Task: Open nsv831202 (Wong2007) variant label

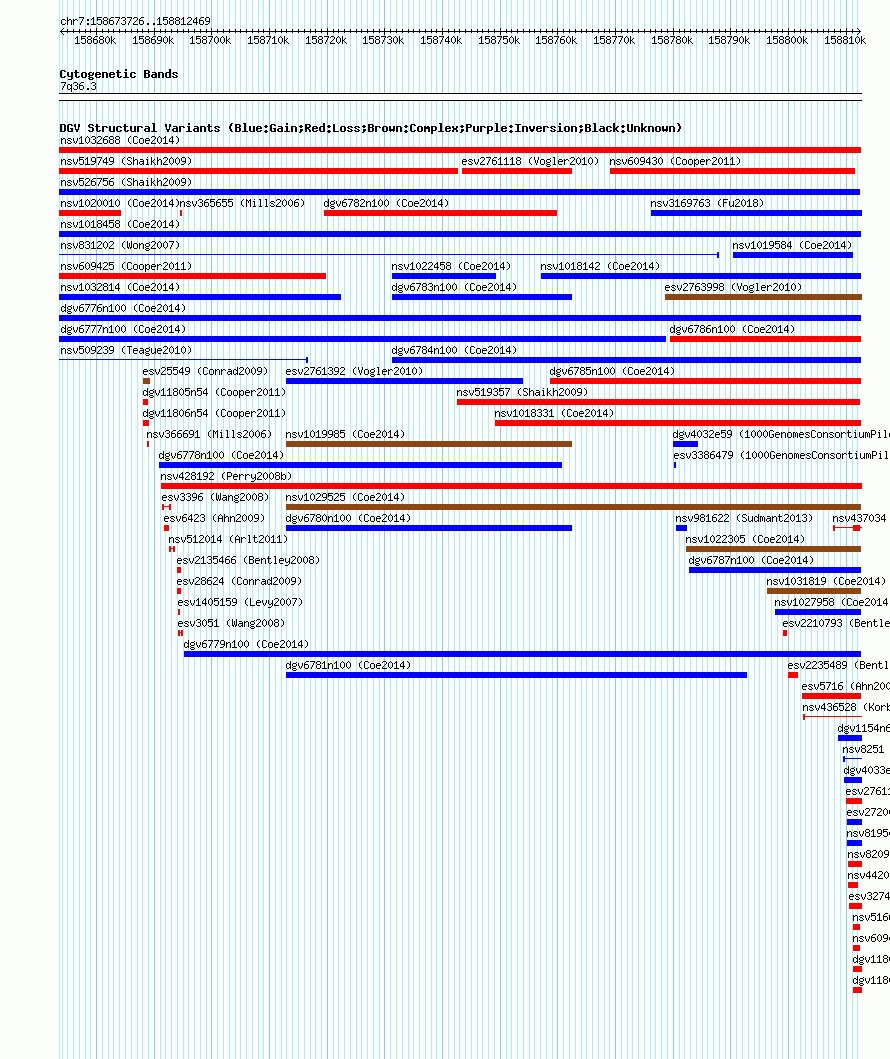Action: click(120, 245)
